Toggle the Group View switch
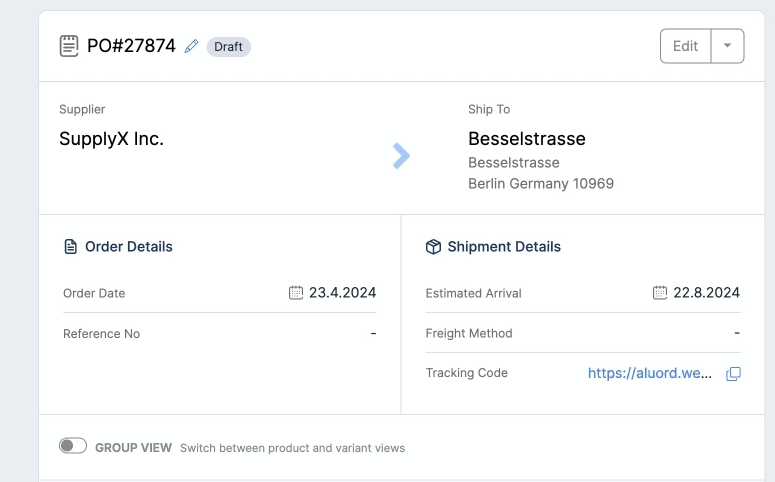This screenshot has width=775, height=482. [73, 446]
